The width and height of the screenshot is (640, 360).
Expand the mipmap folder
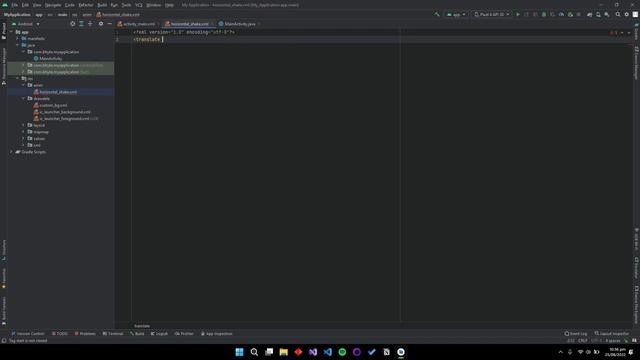(24, 132)
